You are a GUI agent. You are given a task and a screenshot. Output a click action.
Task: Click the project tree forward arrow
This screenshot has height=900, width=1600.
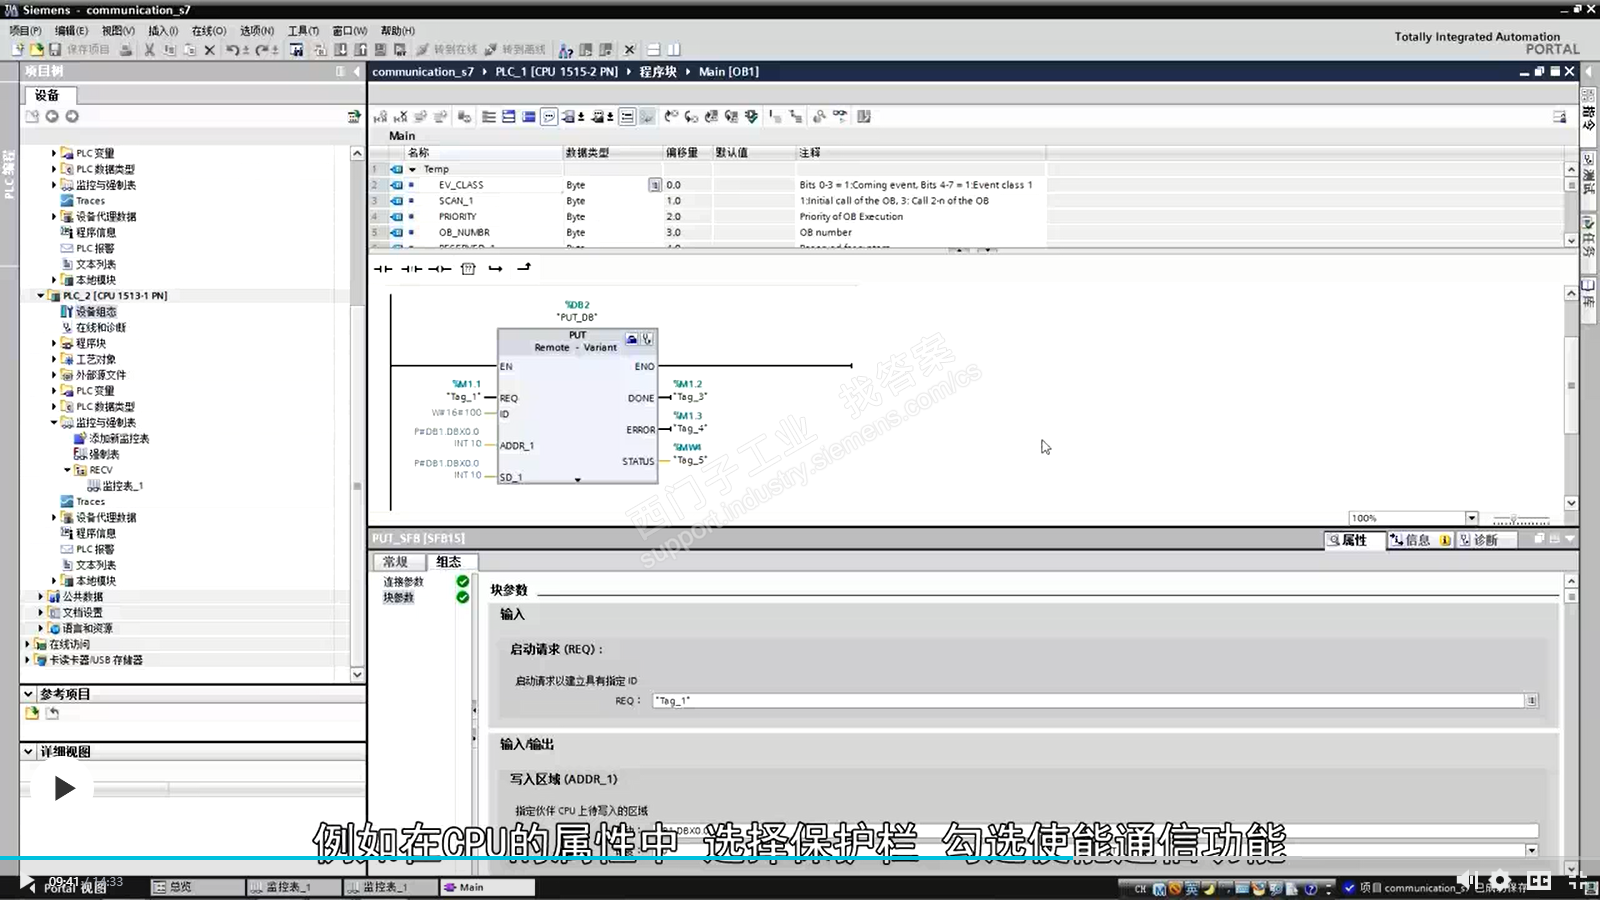72,116
